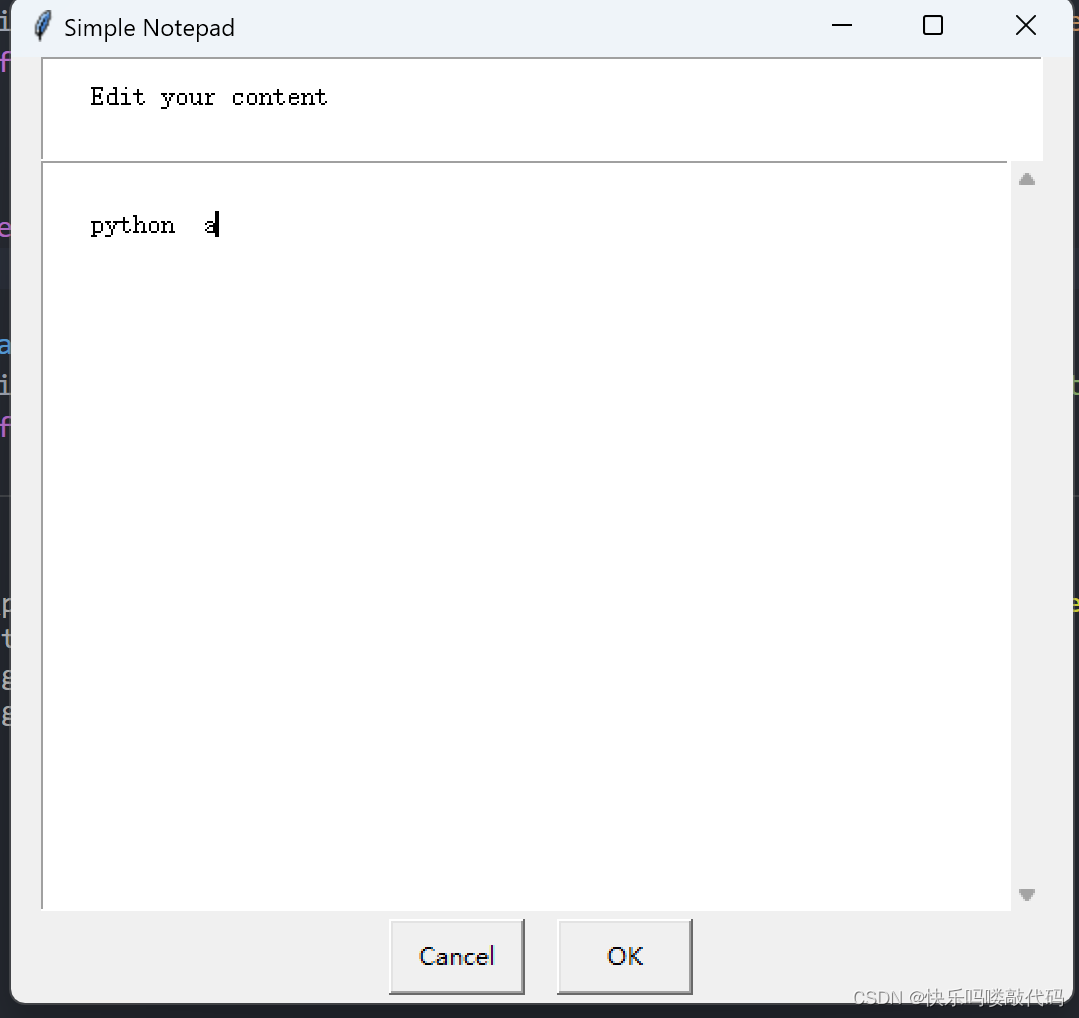Click the 'Edit your content' label

tap(209, 97)
